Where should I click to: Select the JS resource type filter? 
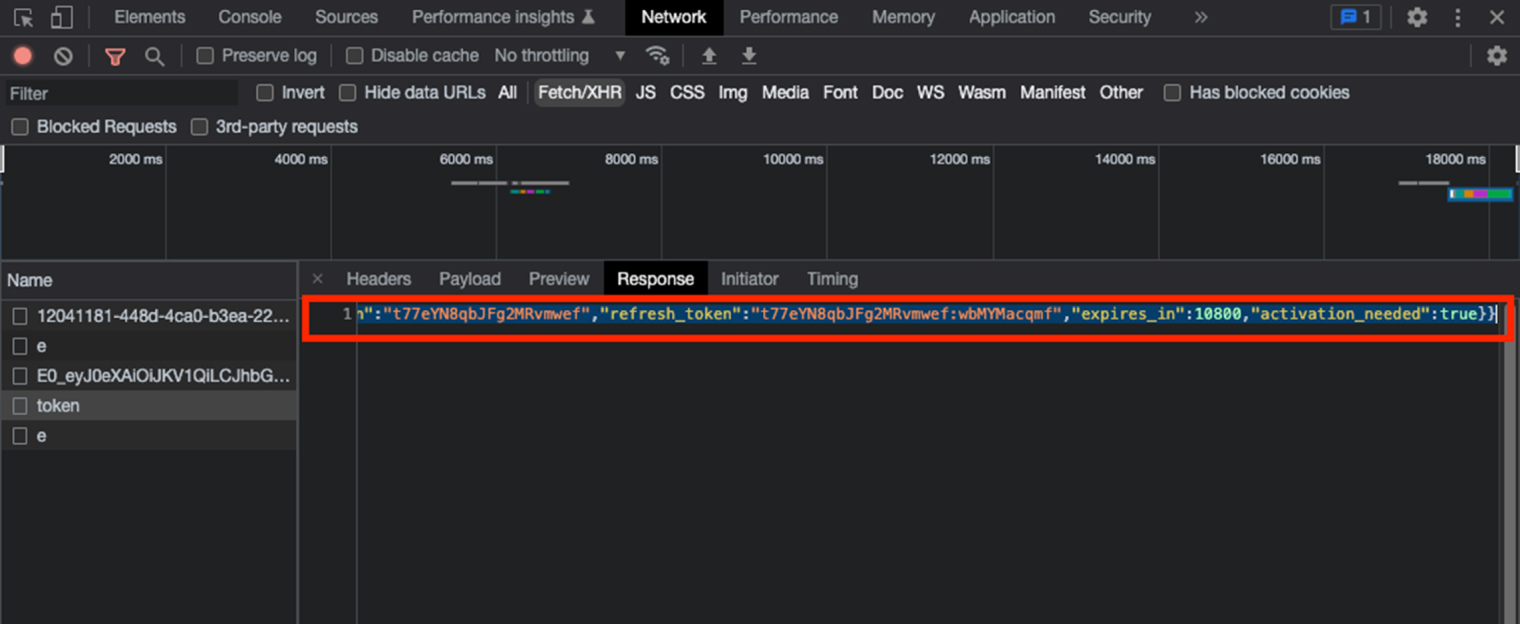pos(646,93)
